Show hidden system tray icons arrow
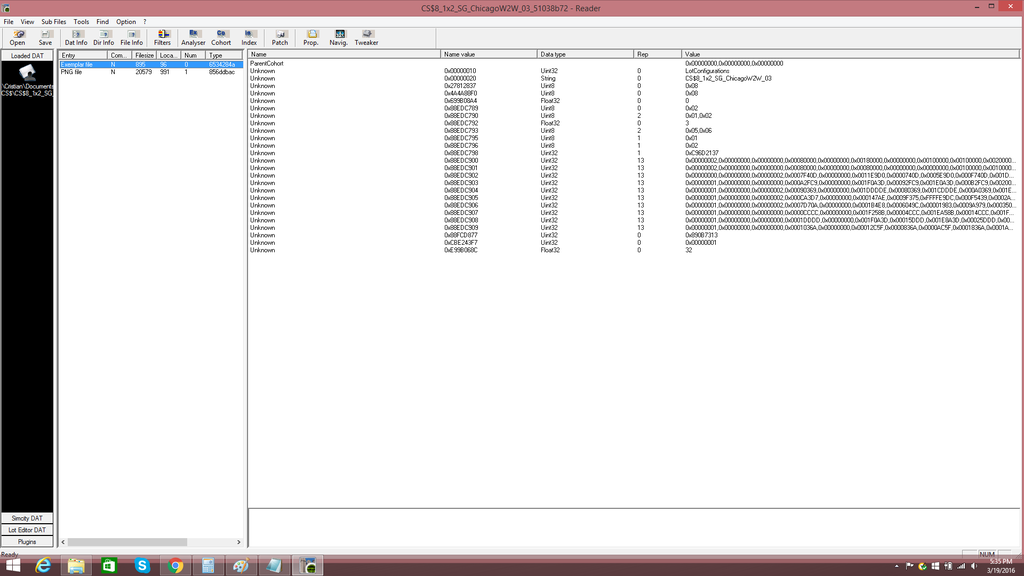The width and height of the screenshot is (1024, 576). click(896, 566)
